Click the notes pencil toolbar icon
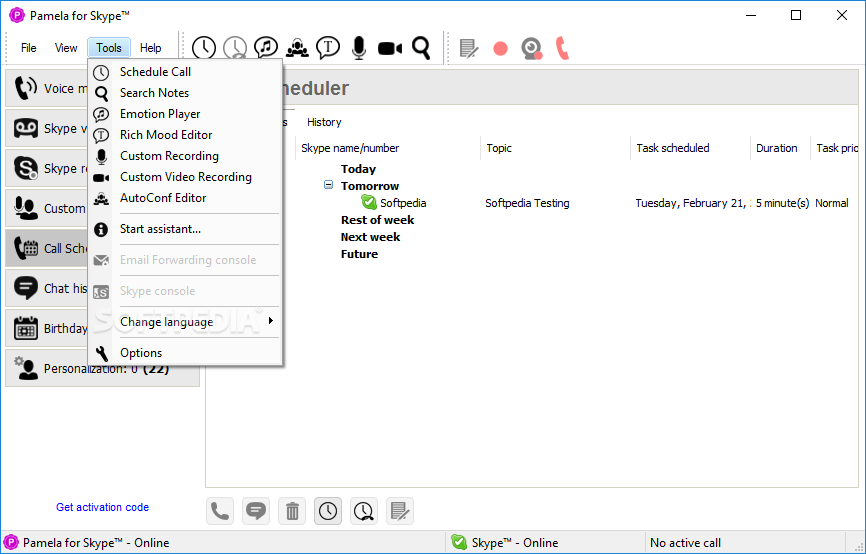This screenshot has width=866, height=554. 469,49
